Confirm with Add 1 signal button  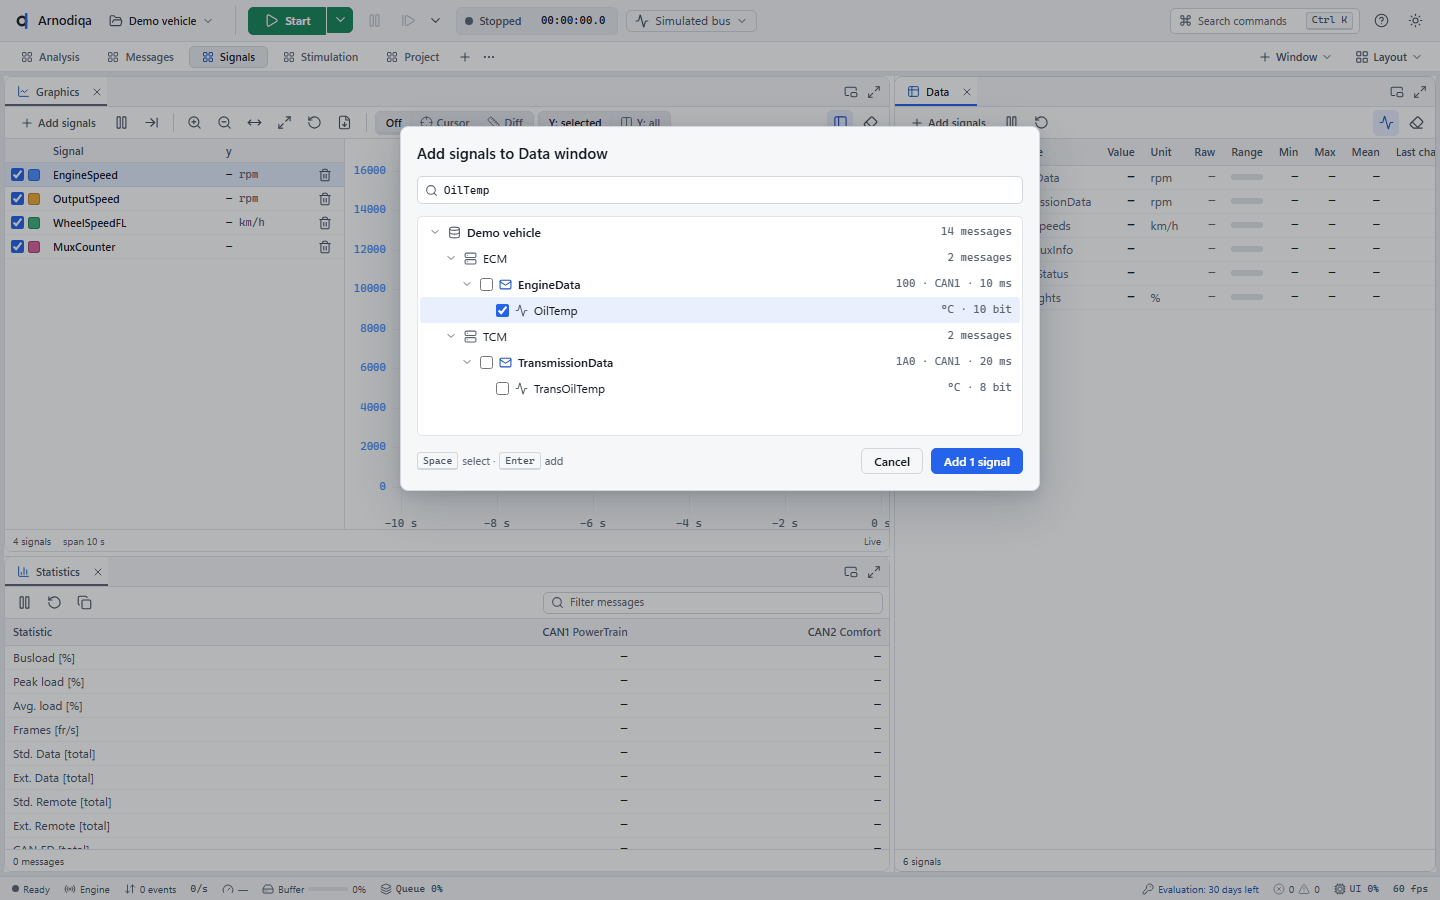click(x=977, y=461)
